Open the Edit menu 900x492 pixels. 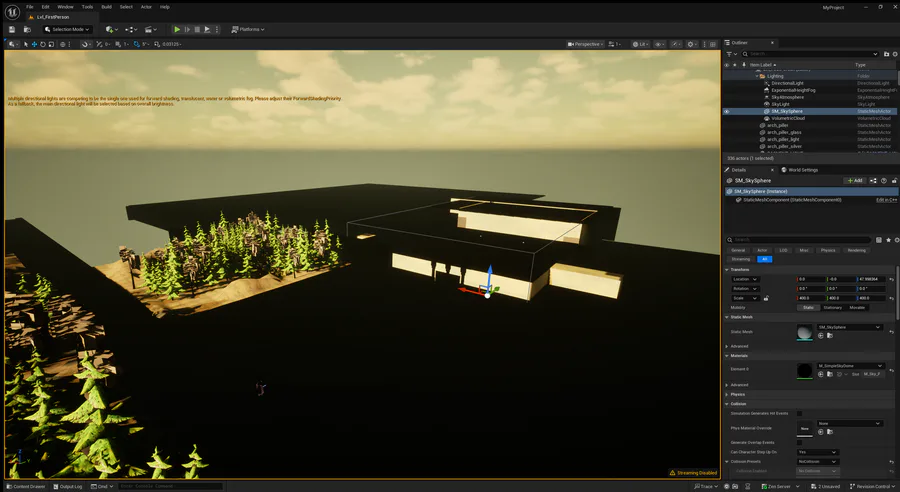[x=45, y=7]
